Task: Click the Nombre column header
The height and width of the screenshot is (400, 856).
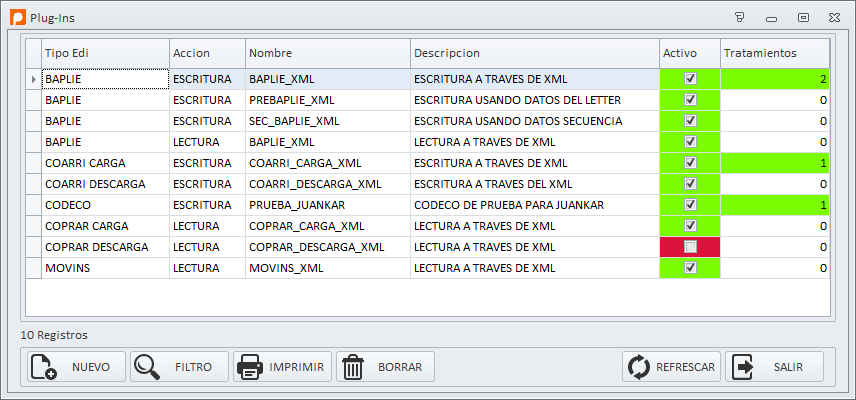Action: point(328,53)
